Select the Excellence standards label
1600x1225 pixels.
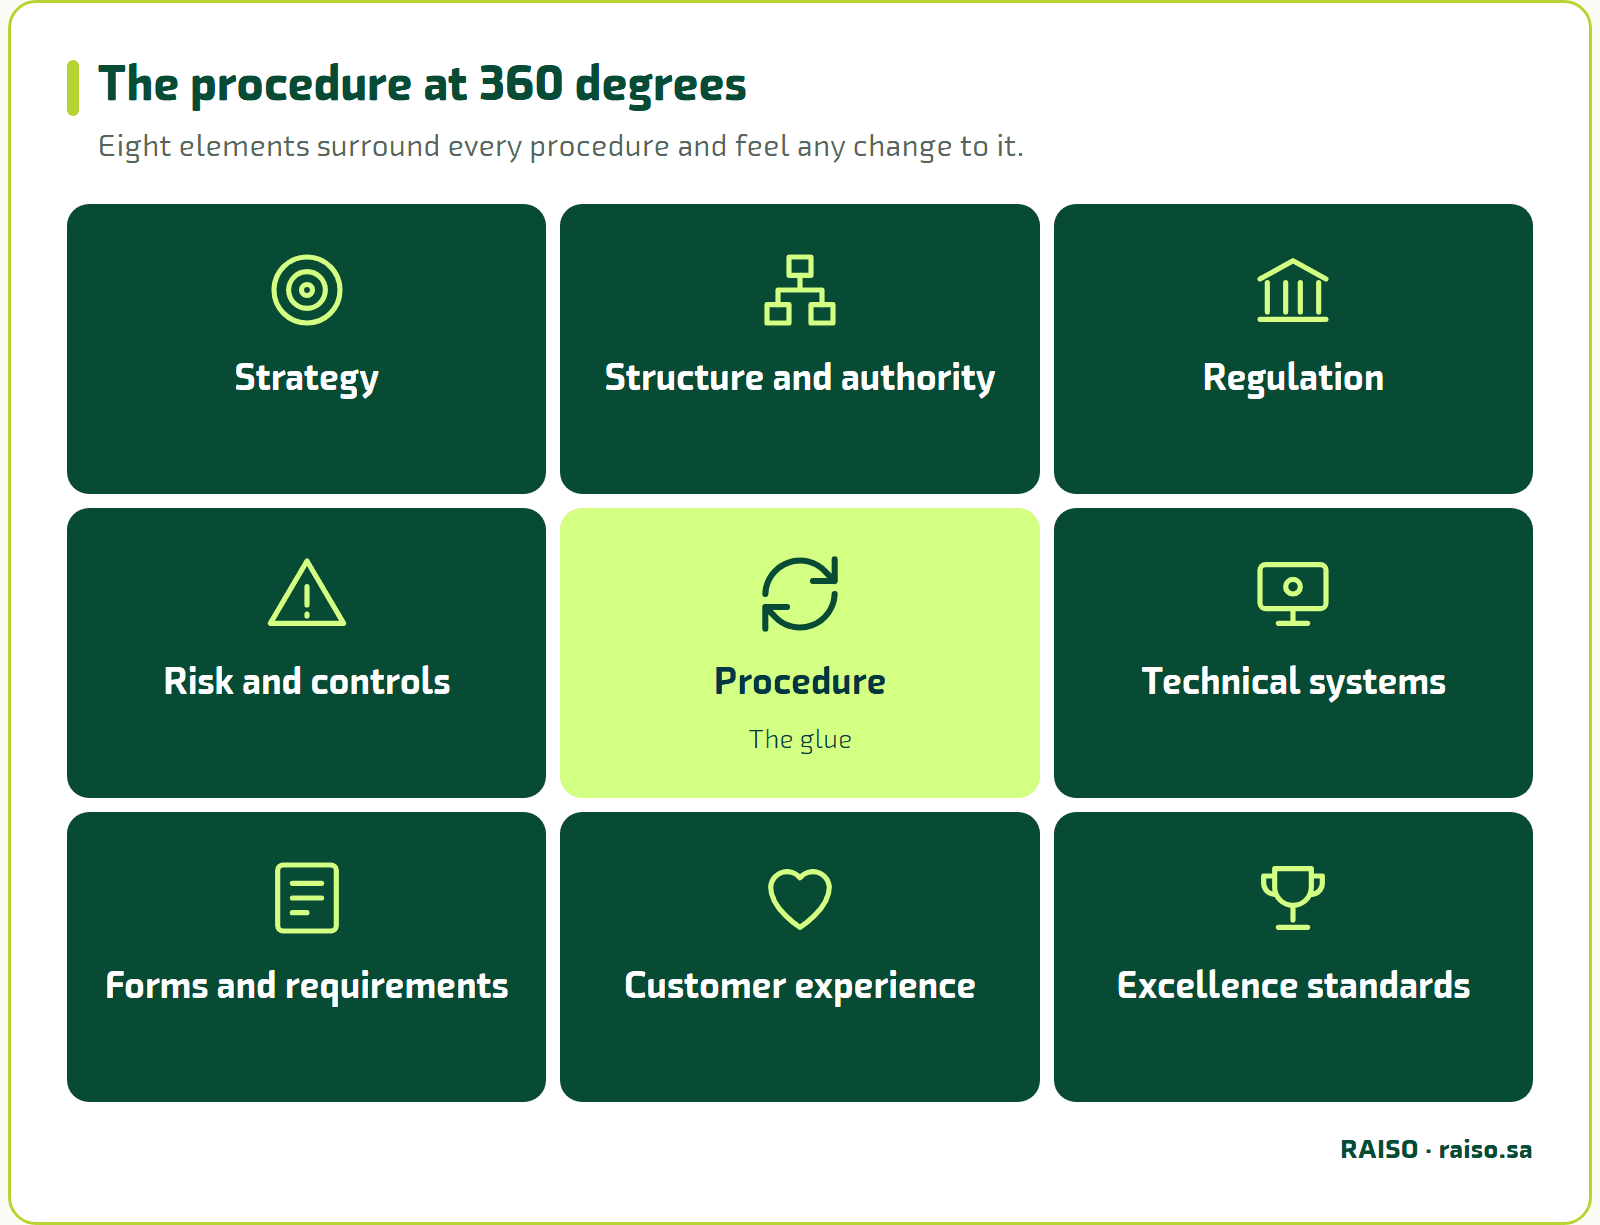coord(1293,985)
